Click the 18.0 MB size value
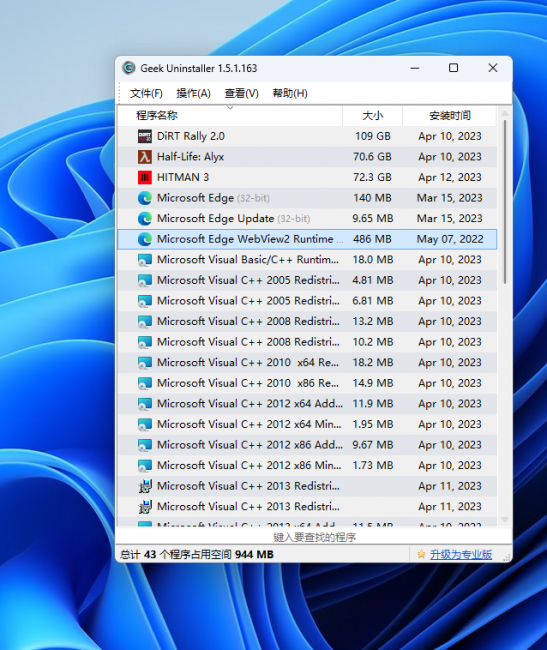Image resolution: width=547 pixels, height=650 pixels. (373, 260)
